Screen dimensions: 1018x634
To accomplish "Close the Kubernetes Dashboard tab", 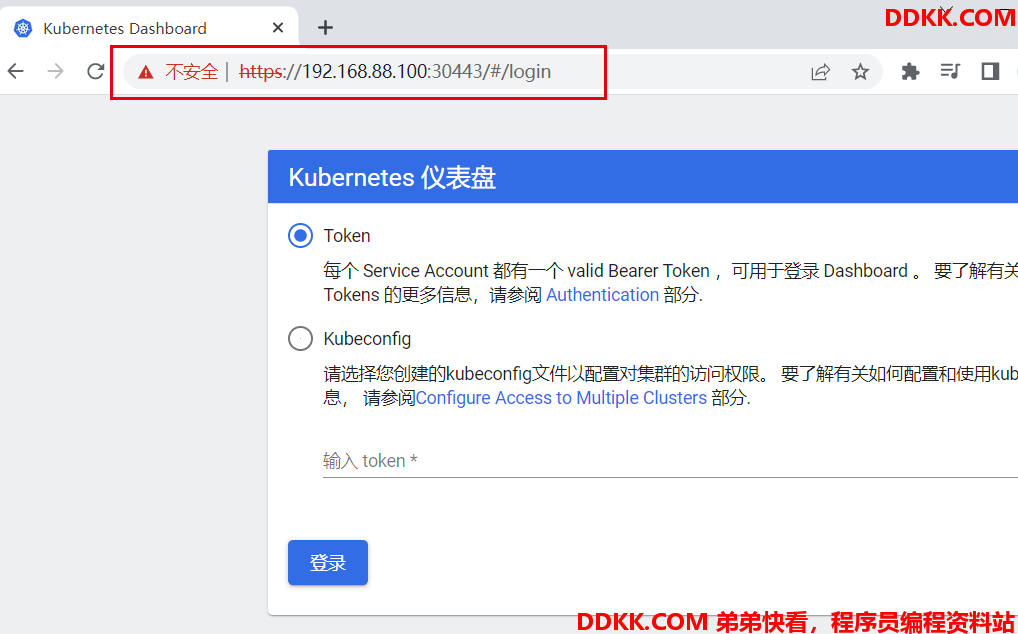I will [278, 28].
